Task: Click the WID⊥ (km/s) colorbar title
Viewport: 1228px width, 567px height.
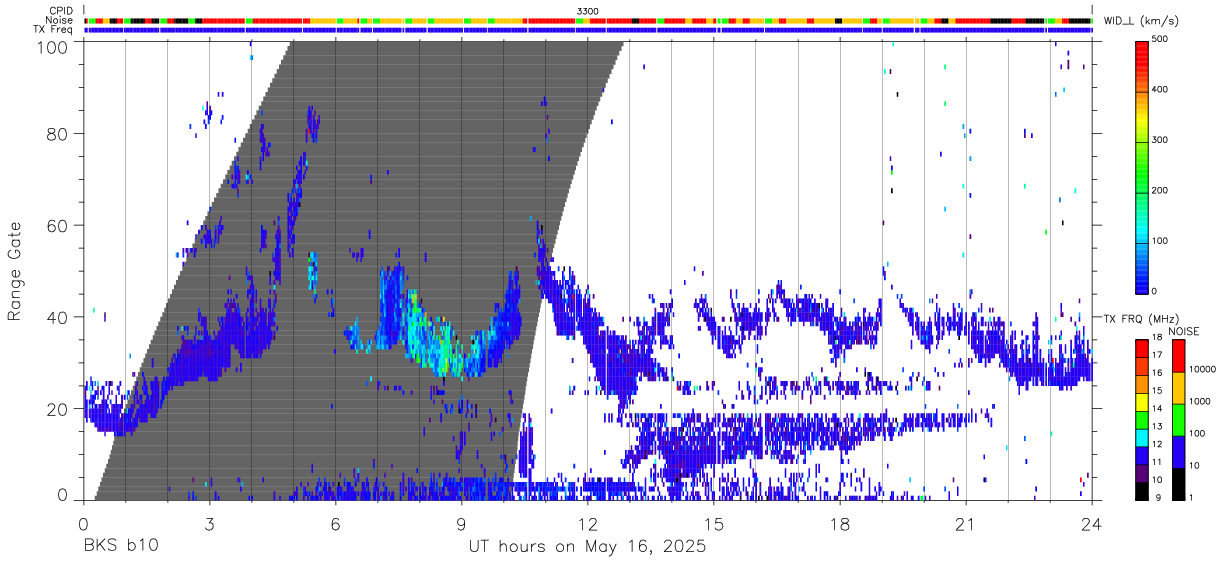Action: 1140,21
